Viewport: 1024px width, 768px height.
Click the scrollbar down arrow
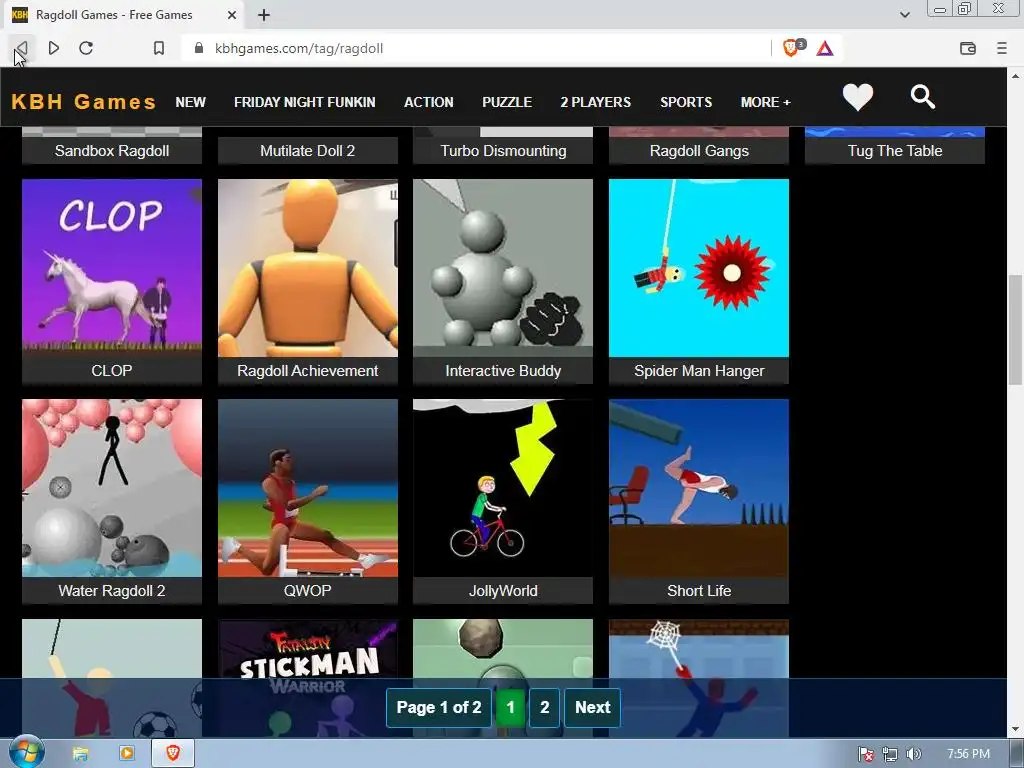pyautogui.click(x=1015, y=729)
